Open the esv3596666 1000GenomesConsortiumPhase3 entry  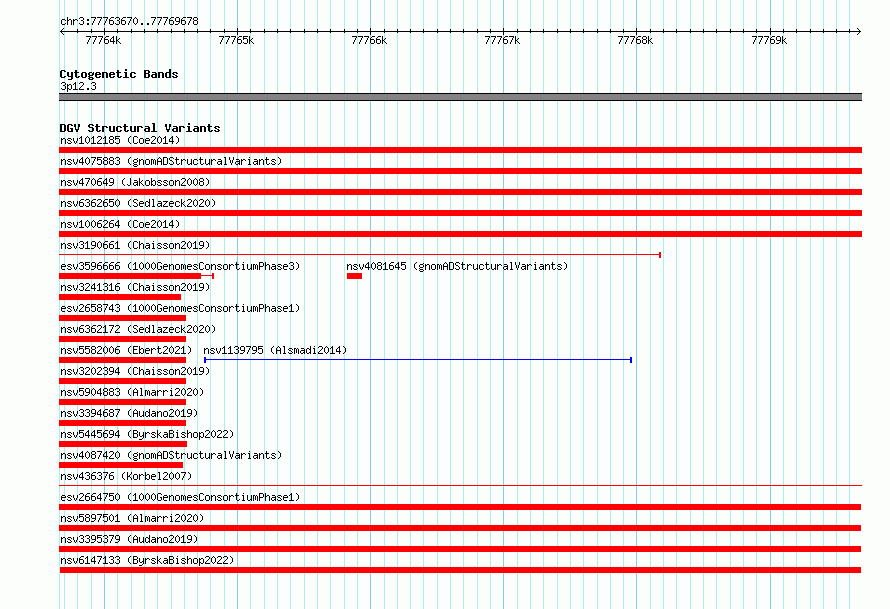[x=180, y=266]
